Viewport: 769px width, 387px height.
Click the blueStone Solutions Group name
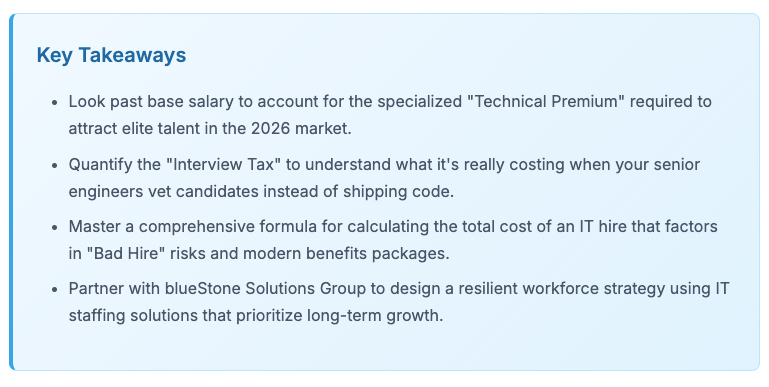(265, 288)
